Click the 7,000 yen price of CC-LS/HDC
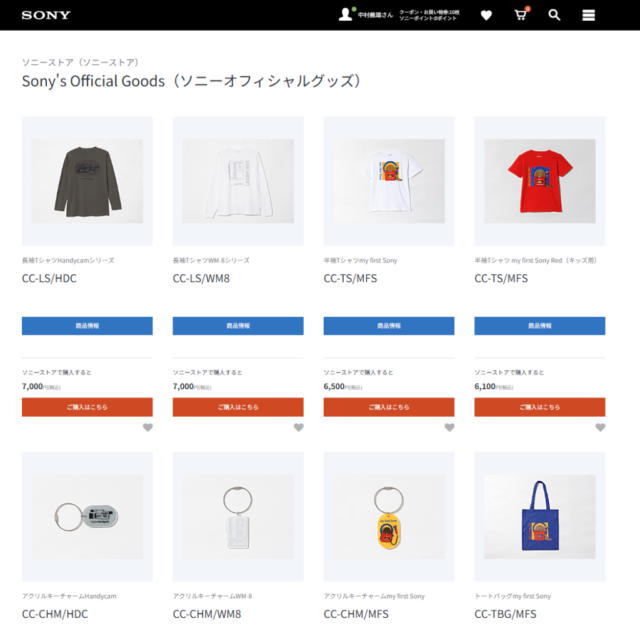This screenshot has height=641, width=640. click(x=41, y=386)
